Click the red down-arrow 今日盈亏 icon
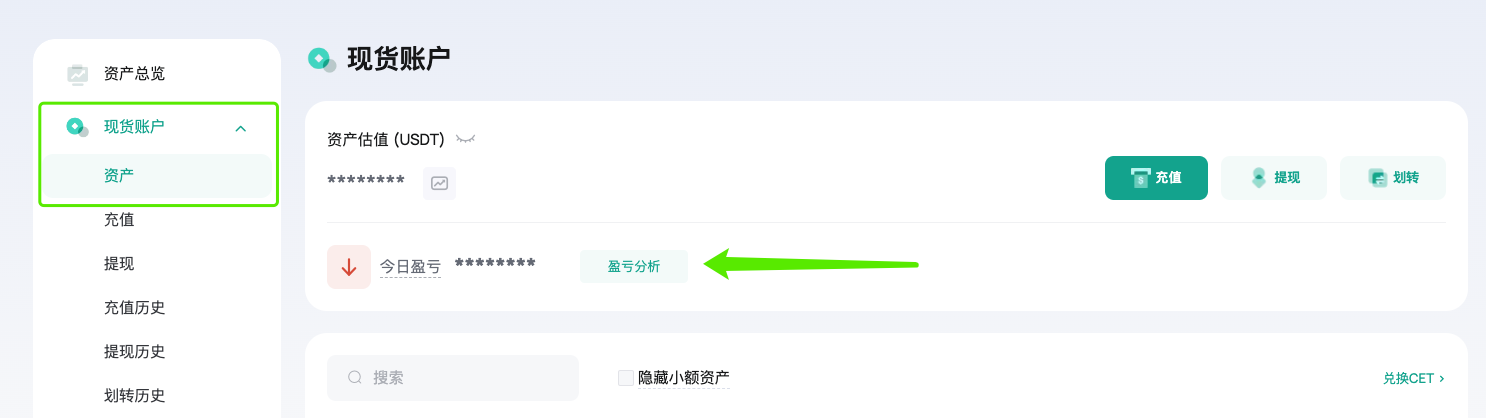Image resolution: width=1486 pixels, height=418 pixels. pyautogui.click(x=349, y=267)
